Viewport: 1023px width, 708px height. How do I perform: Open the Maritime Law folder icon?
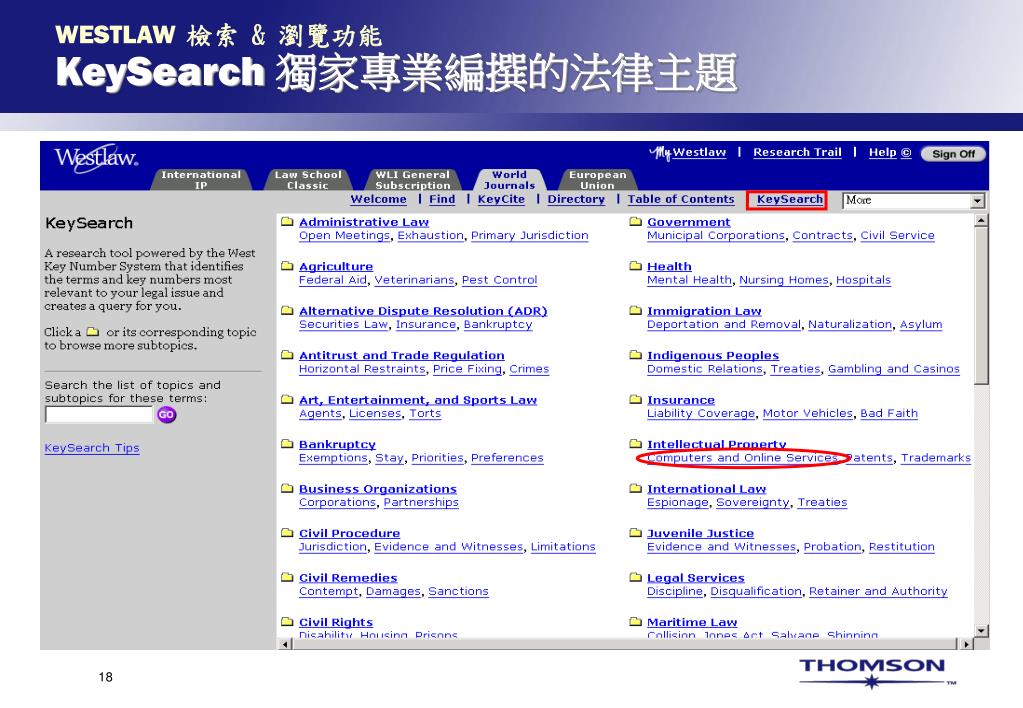coord(635,621)
